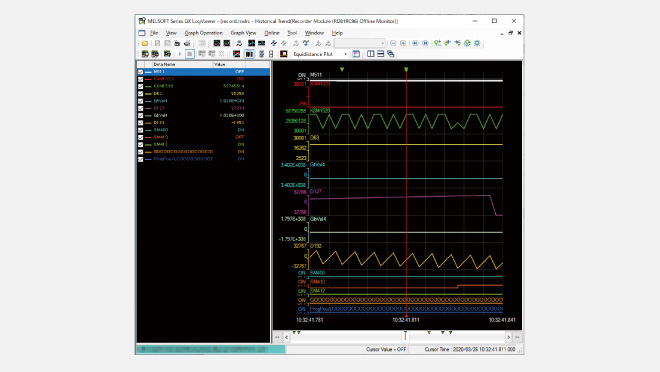This screenshot has width=660, height=372.
Task: Select the second GbVal4 gray data row
Action: tap(203, 115)
